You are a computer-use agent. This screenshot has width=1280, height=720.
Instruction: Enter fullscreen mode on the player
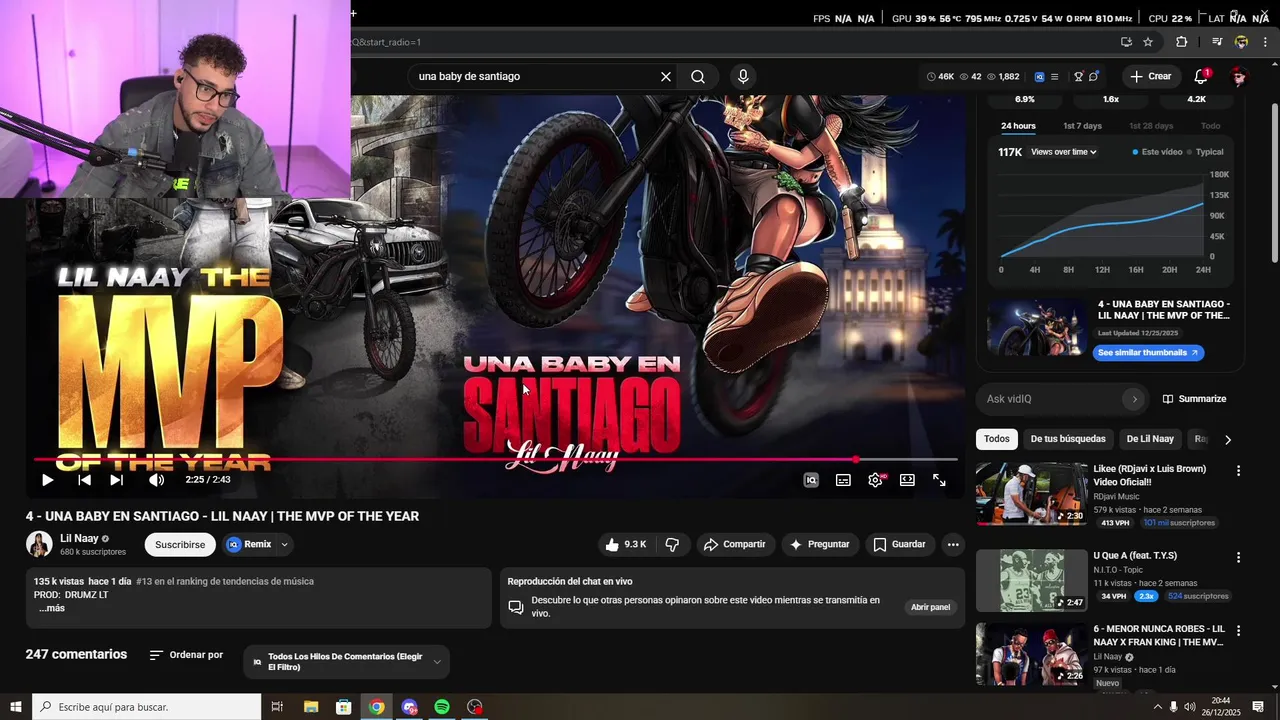939,480
